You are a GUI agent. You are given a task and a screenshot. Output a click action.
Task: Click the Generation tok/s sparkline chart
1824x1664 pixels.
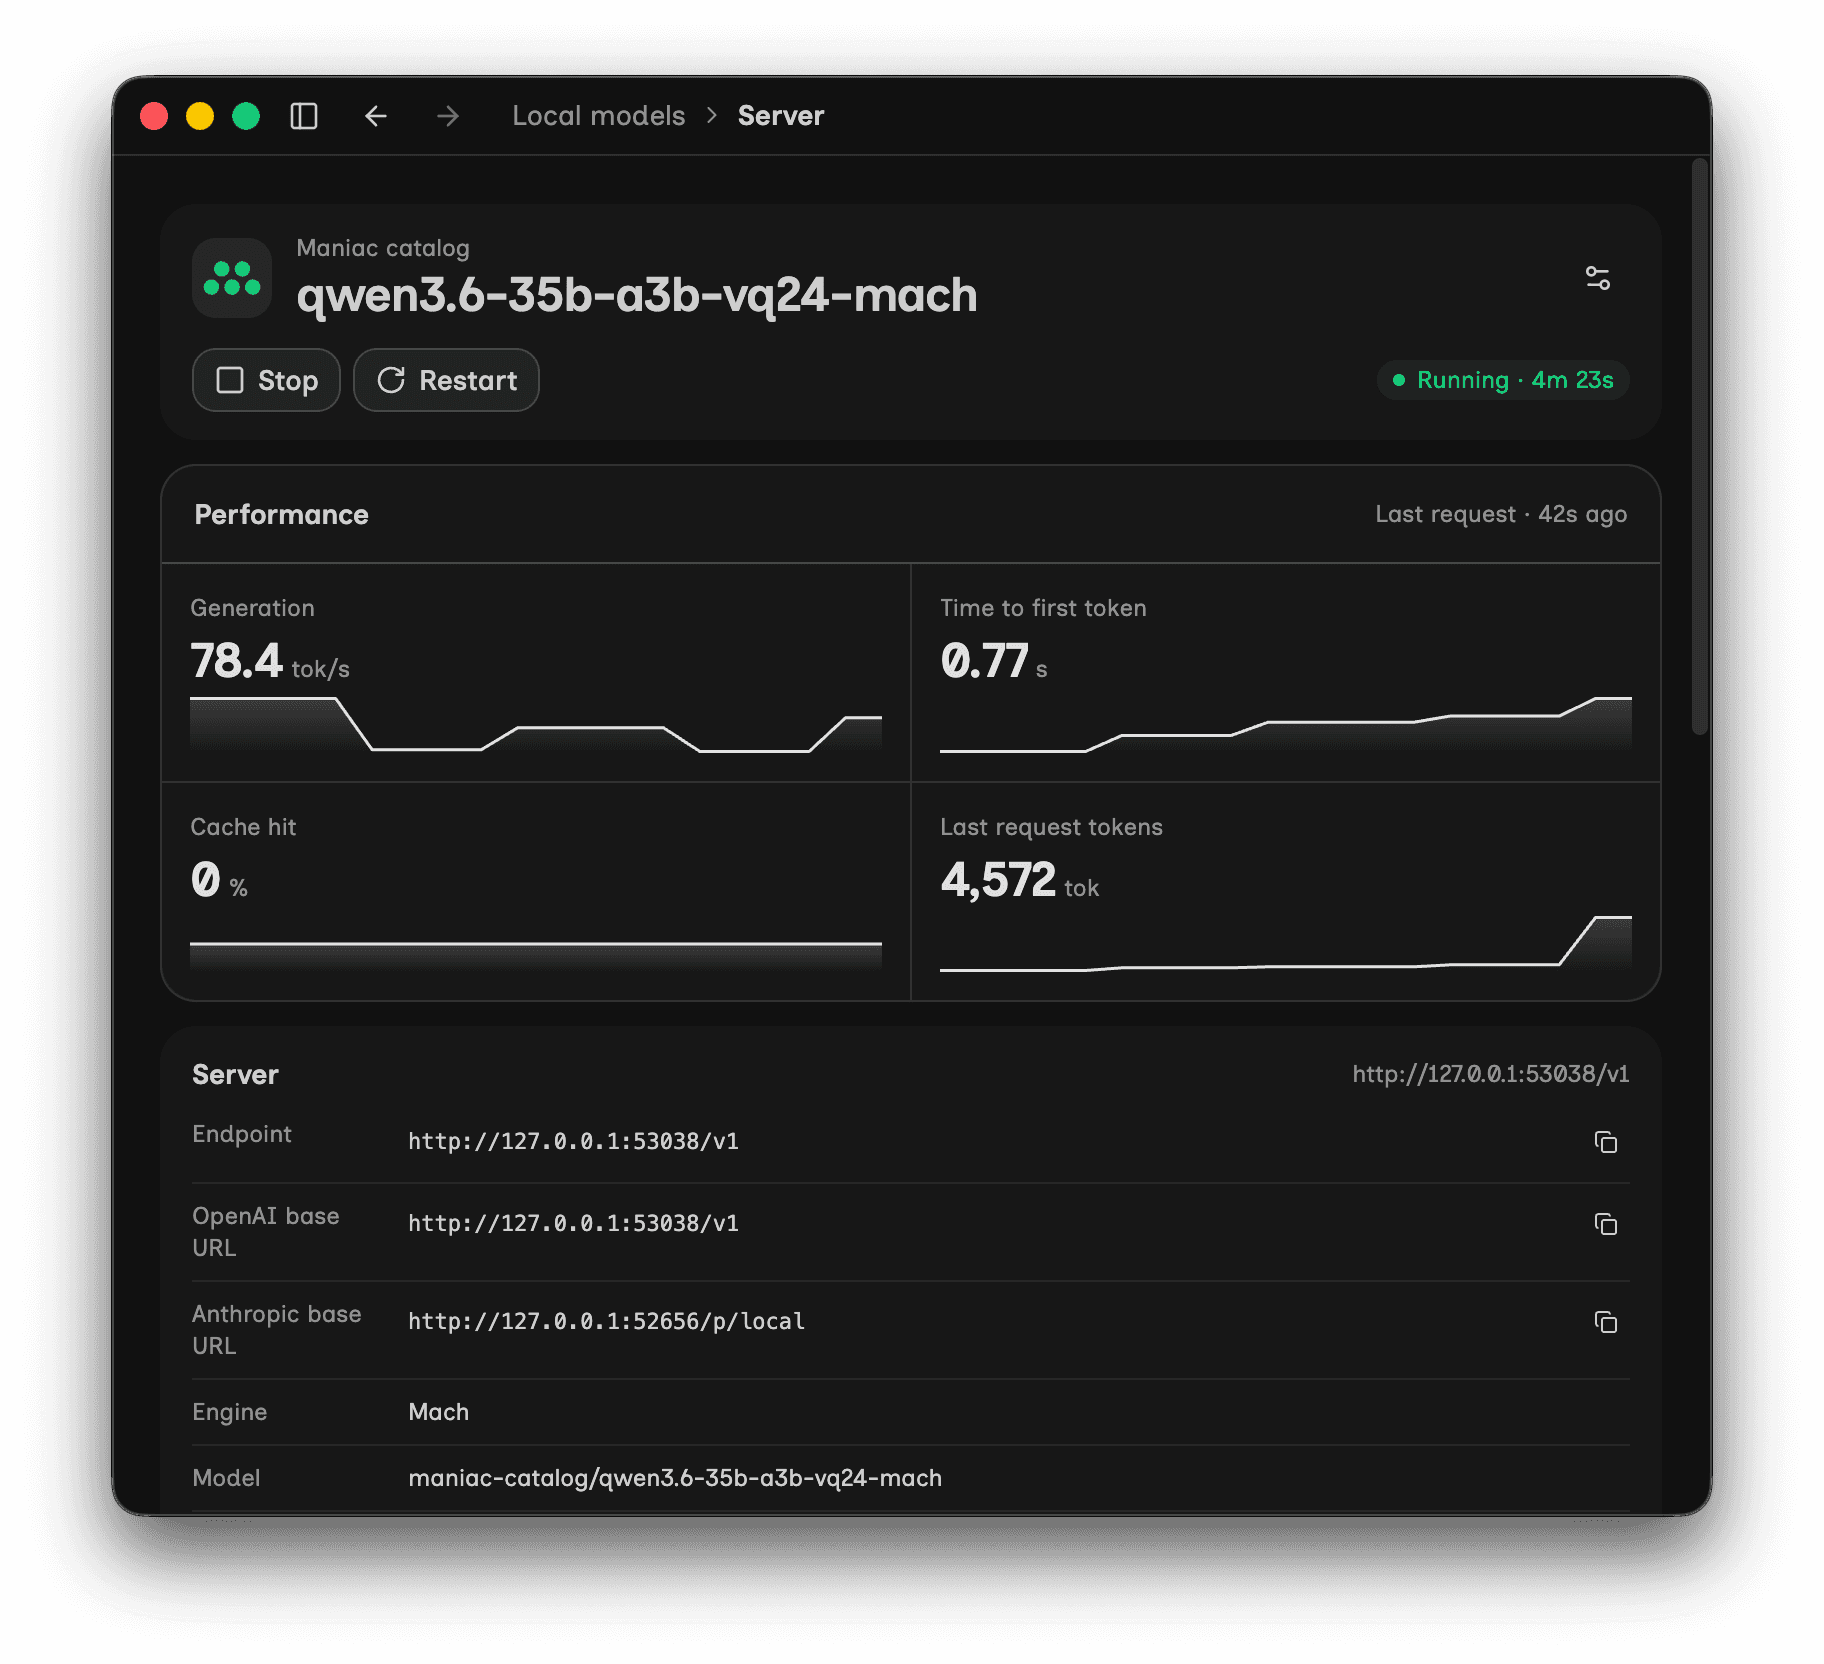pyautogui.click(x=536, y=724)
